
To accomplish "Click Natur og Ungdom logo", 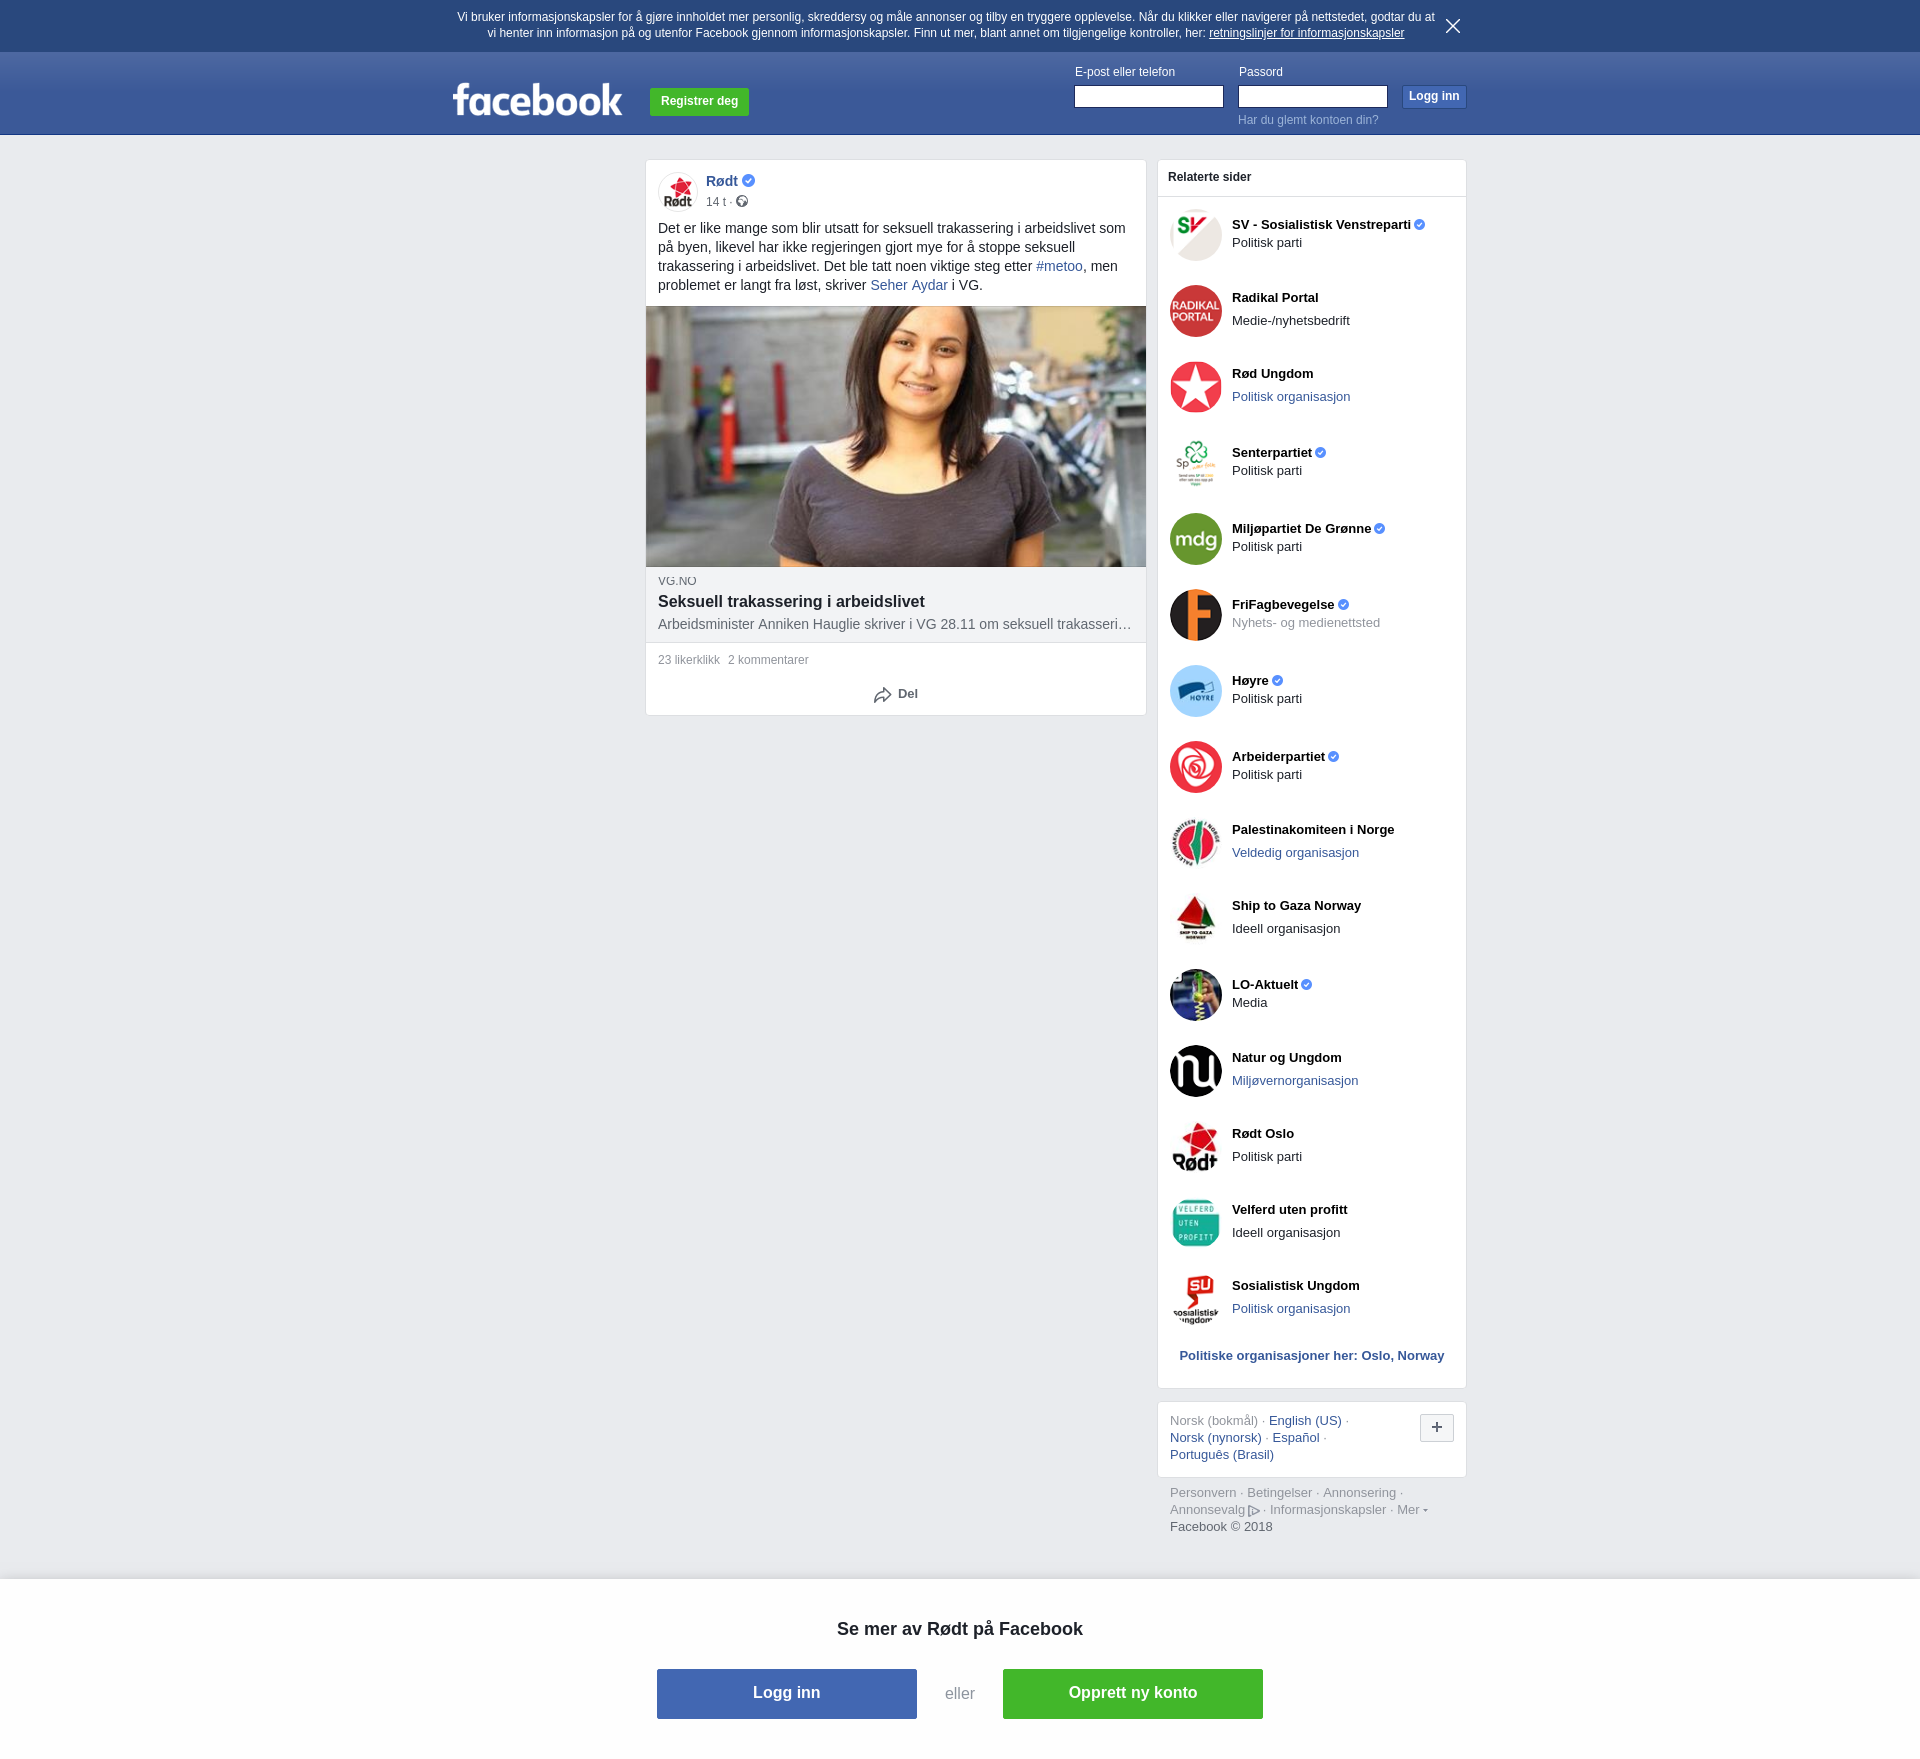I will point(1196,1071).
